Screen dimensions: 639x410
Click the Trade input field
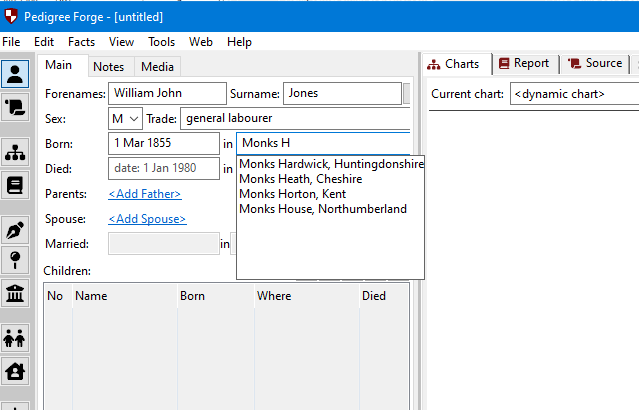pyautogui.click(x=295, y=119)
